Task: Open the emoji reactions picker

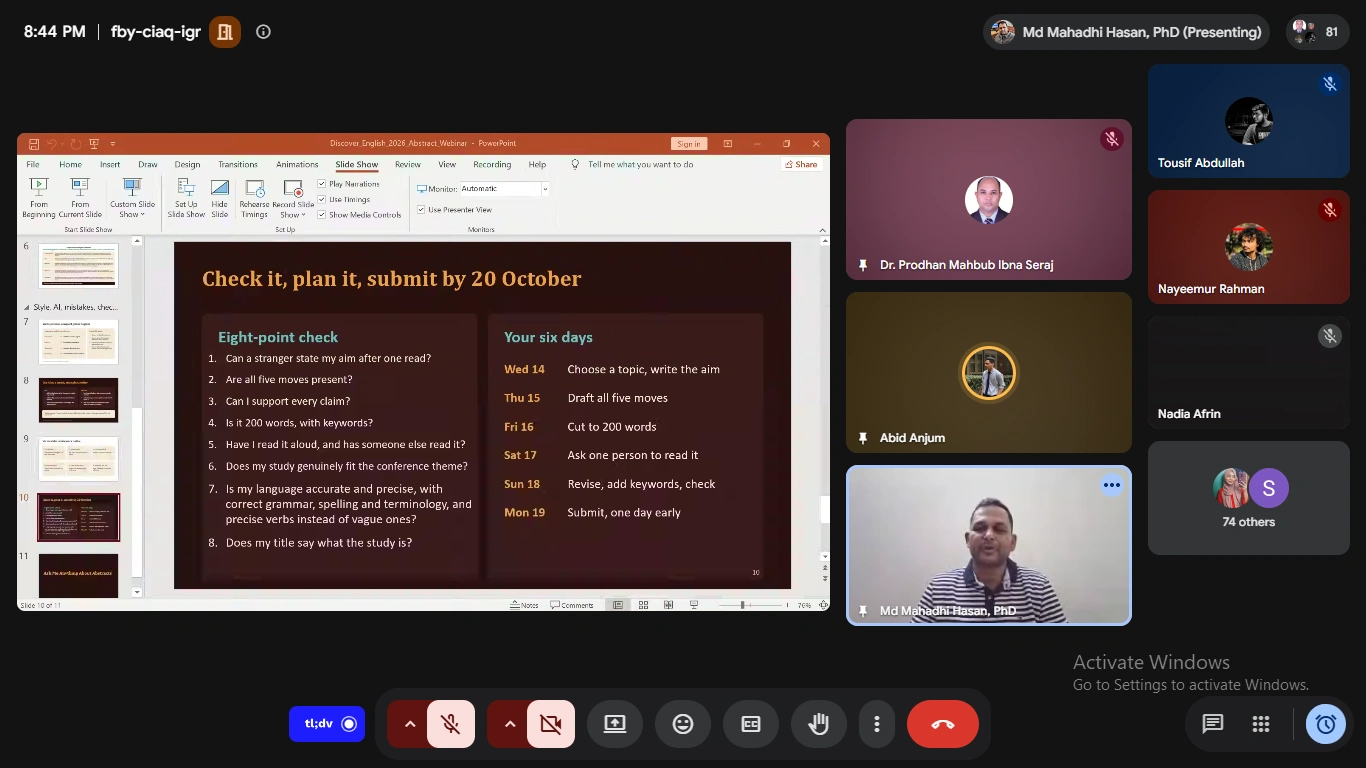Action: tap(683, 724)
